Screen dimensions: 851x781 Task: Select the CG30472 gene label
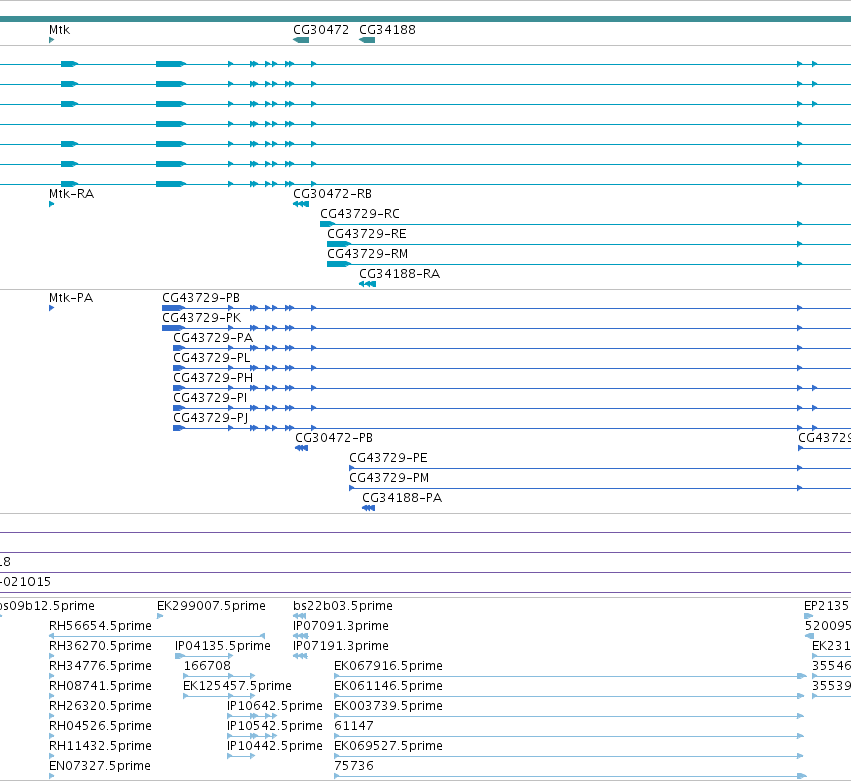321,30
